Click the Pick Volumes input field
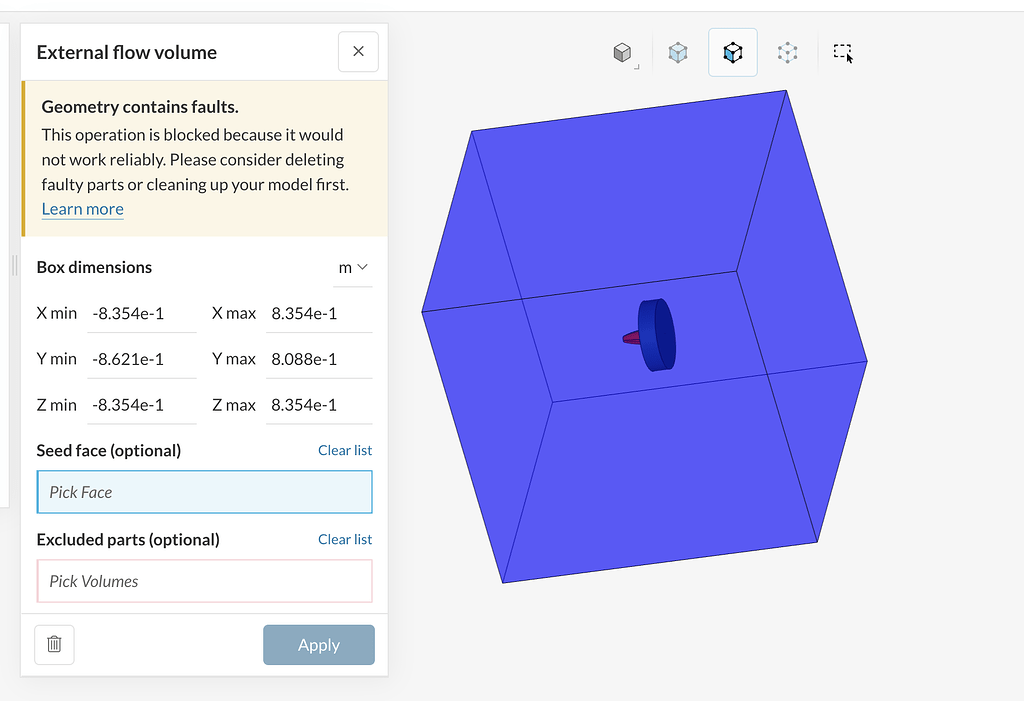1024x701 pixels. click(204, 581)
